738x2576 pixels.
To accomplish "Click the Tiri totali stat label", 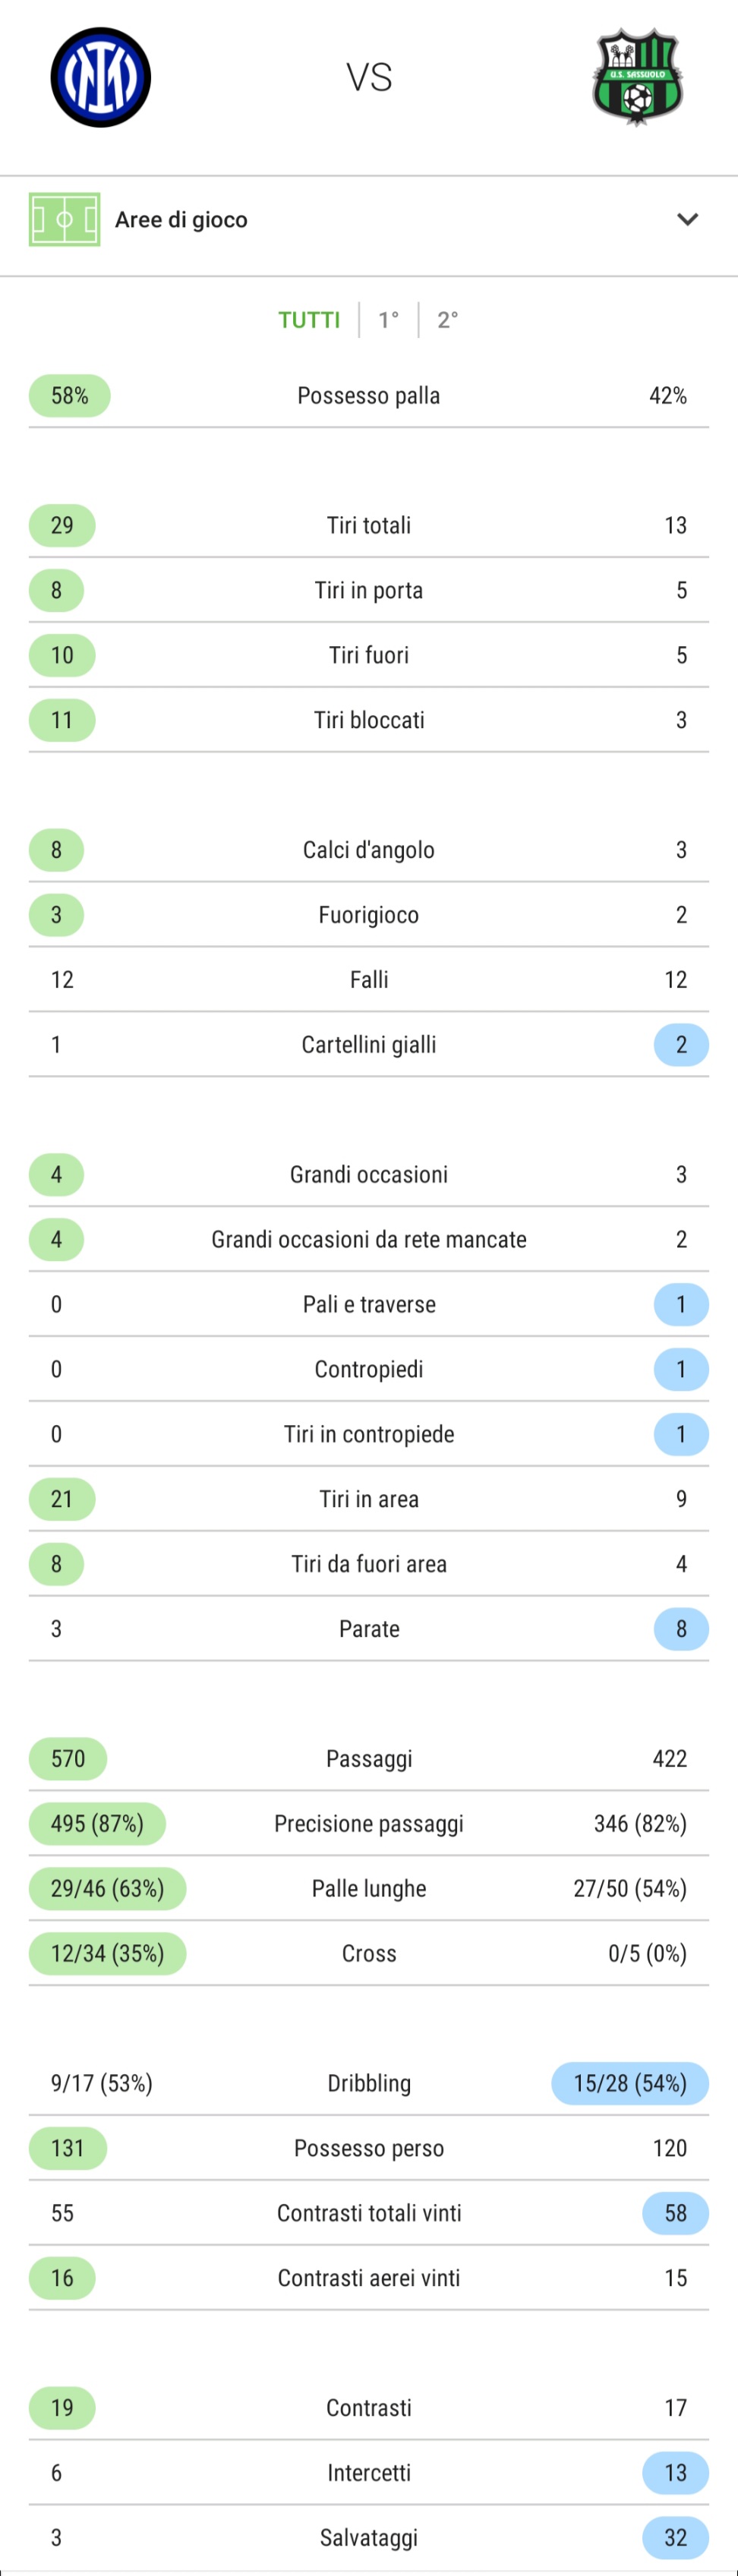I will 369,525.
